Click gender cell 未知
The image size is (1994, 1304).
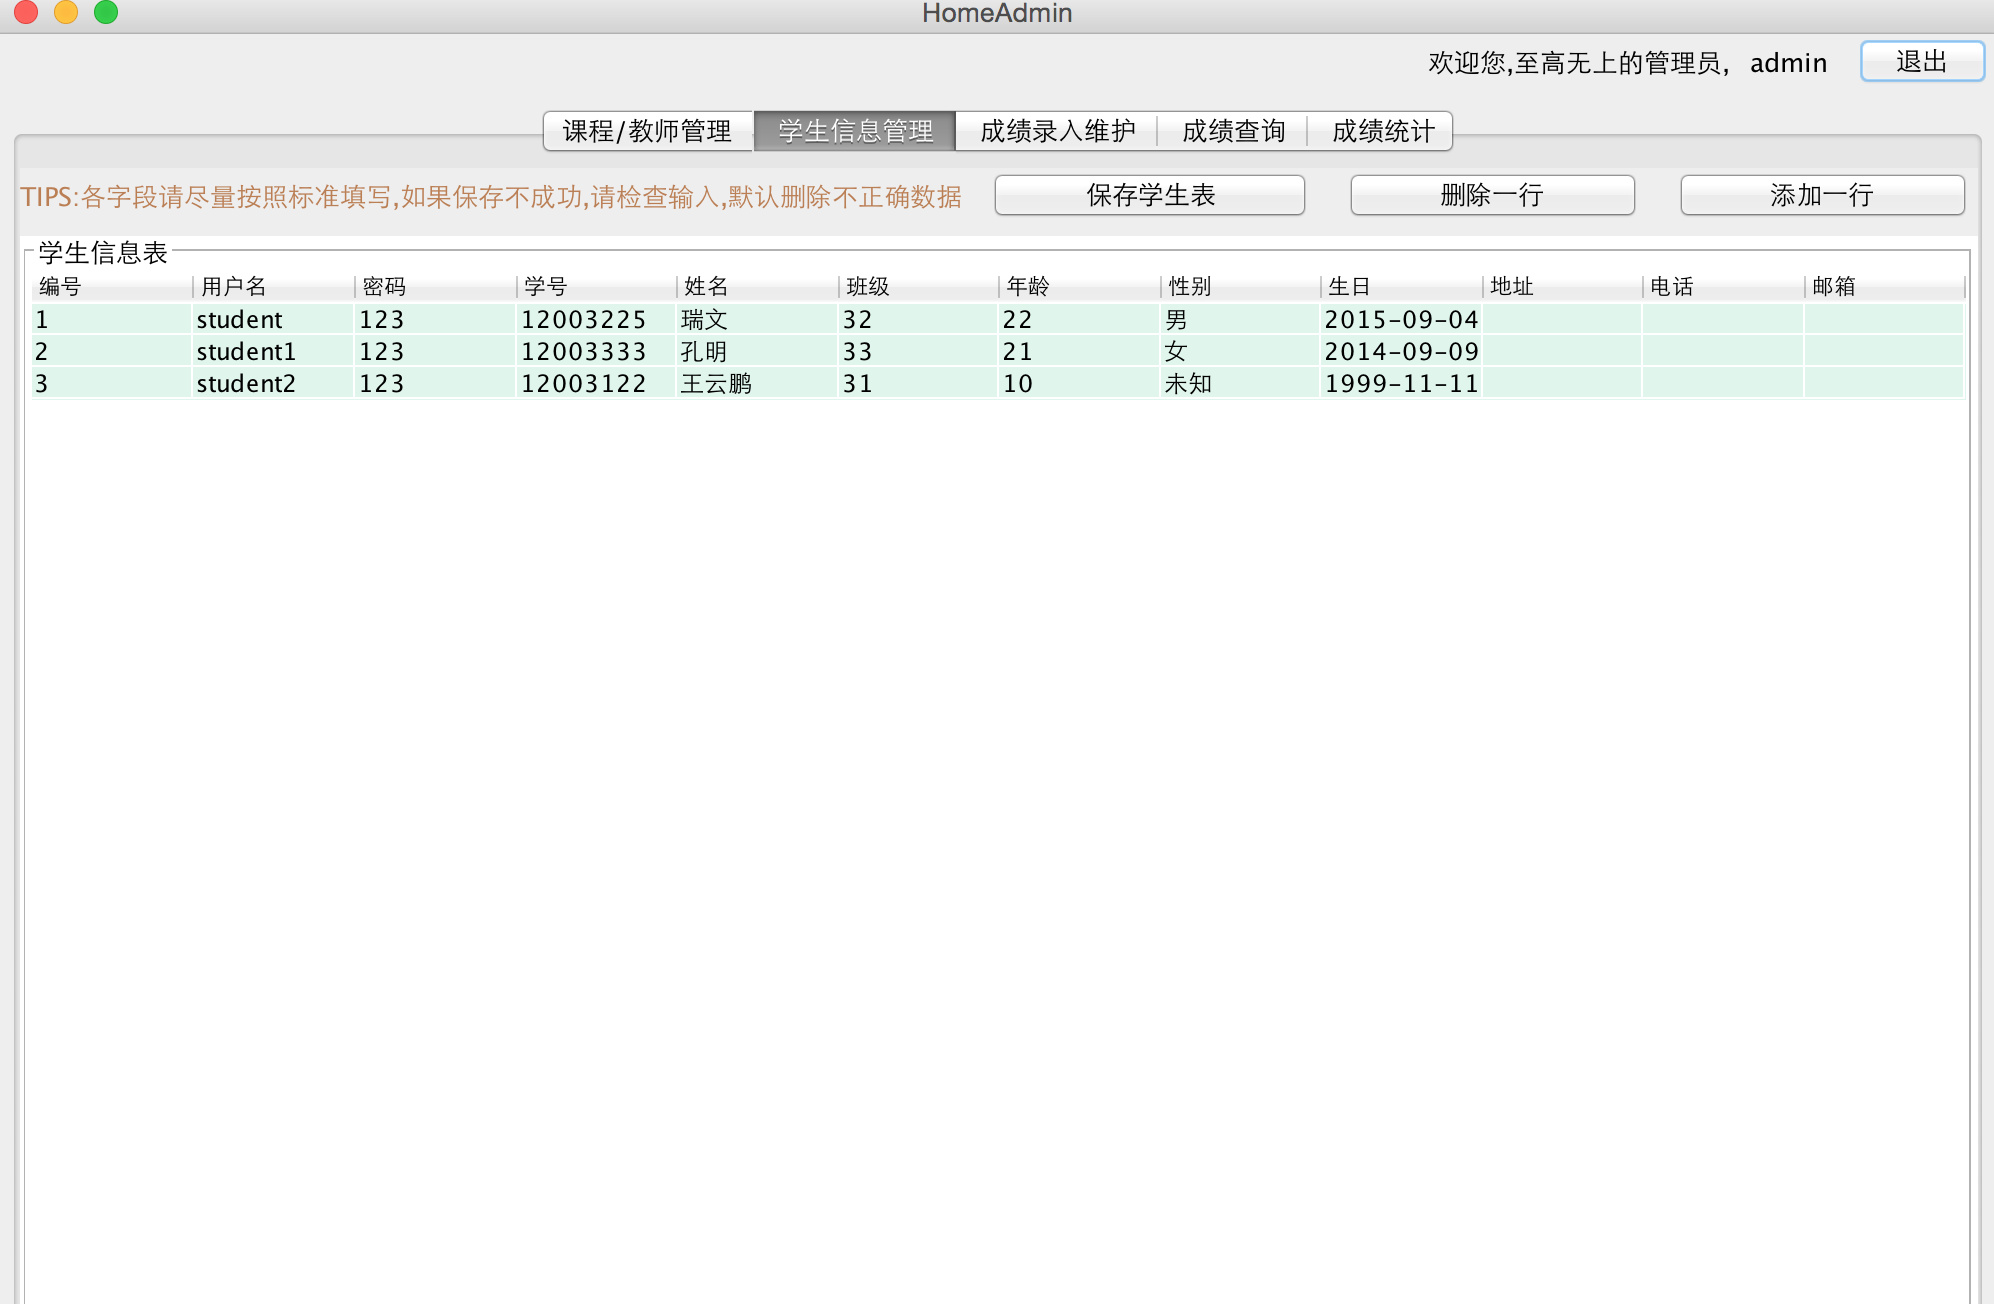click(1188, 384)
